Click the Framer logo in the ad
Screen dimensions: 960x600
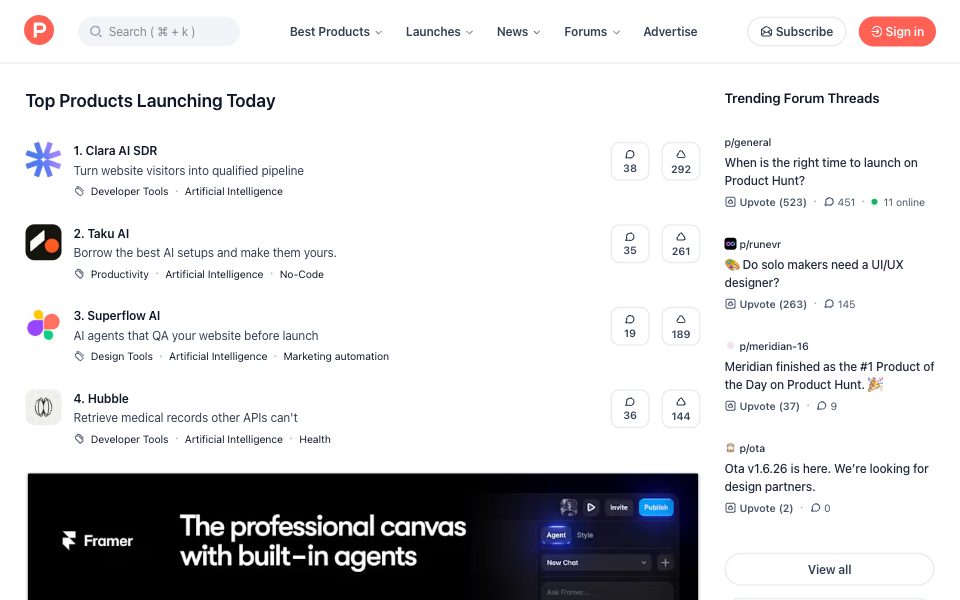97,541
